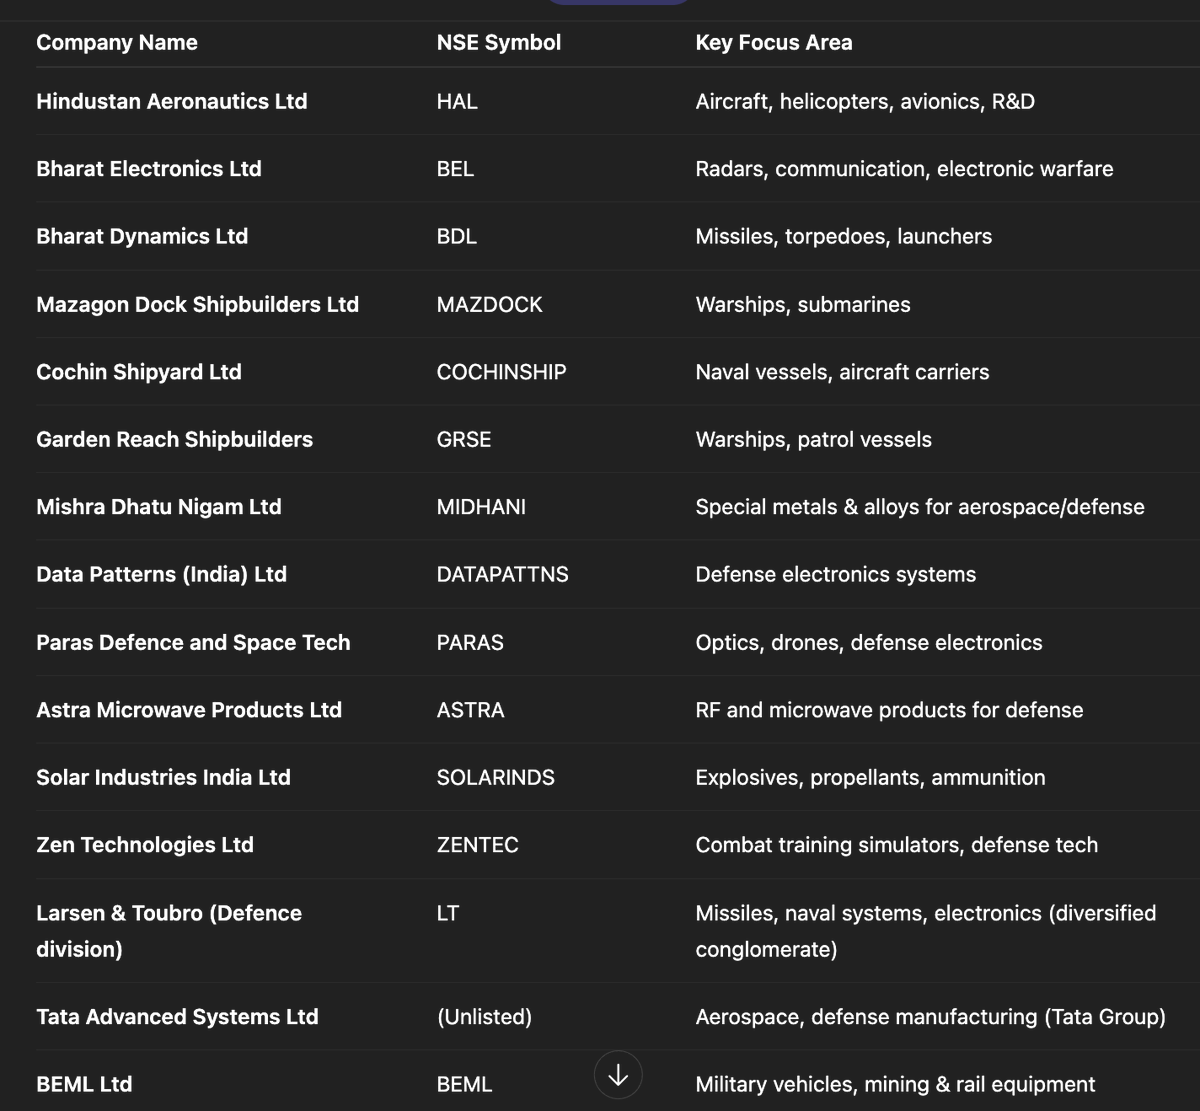This screenshot has width=1200, height=1111.
Task: Select Garden Reach Shipbuilders cell
Action: (174, 440)
